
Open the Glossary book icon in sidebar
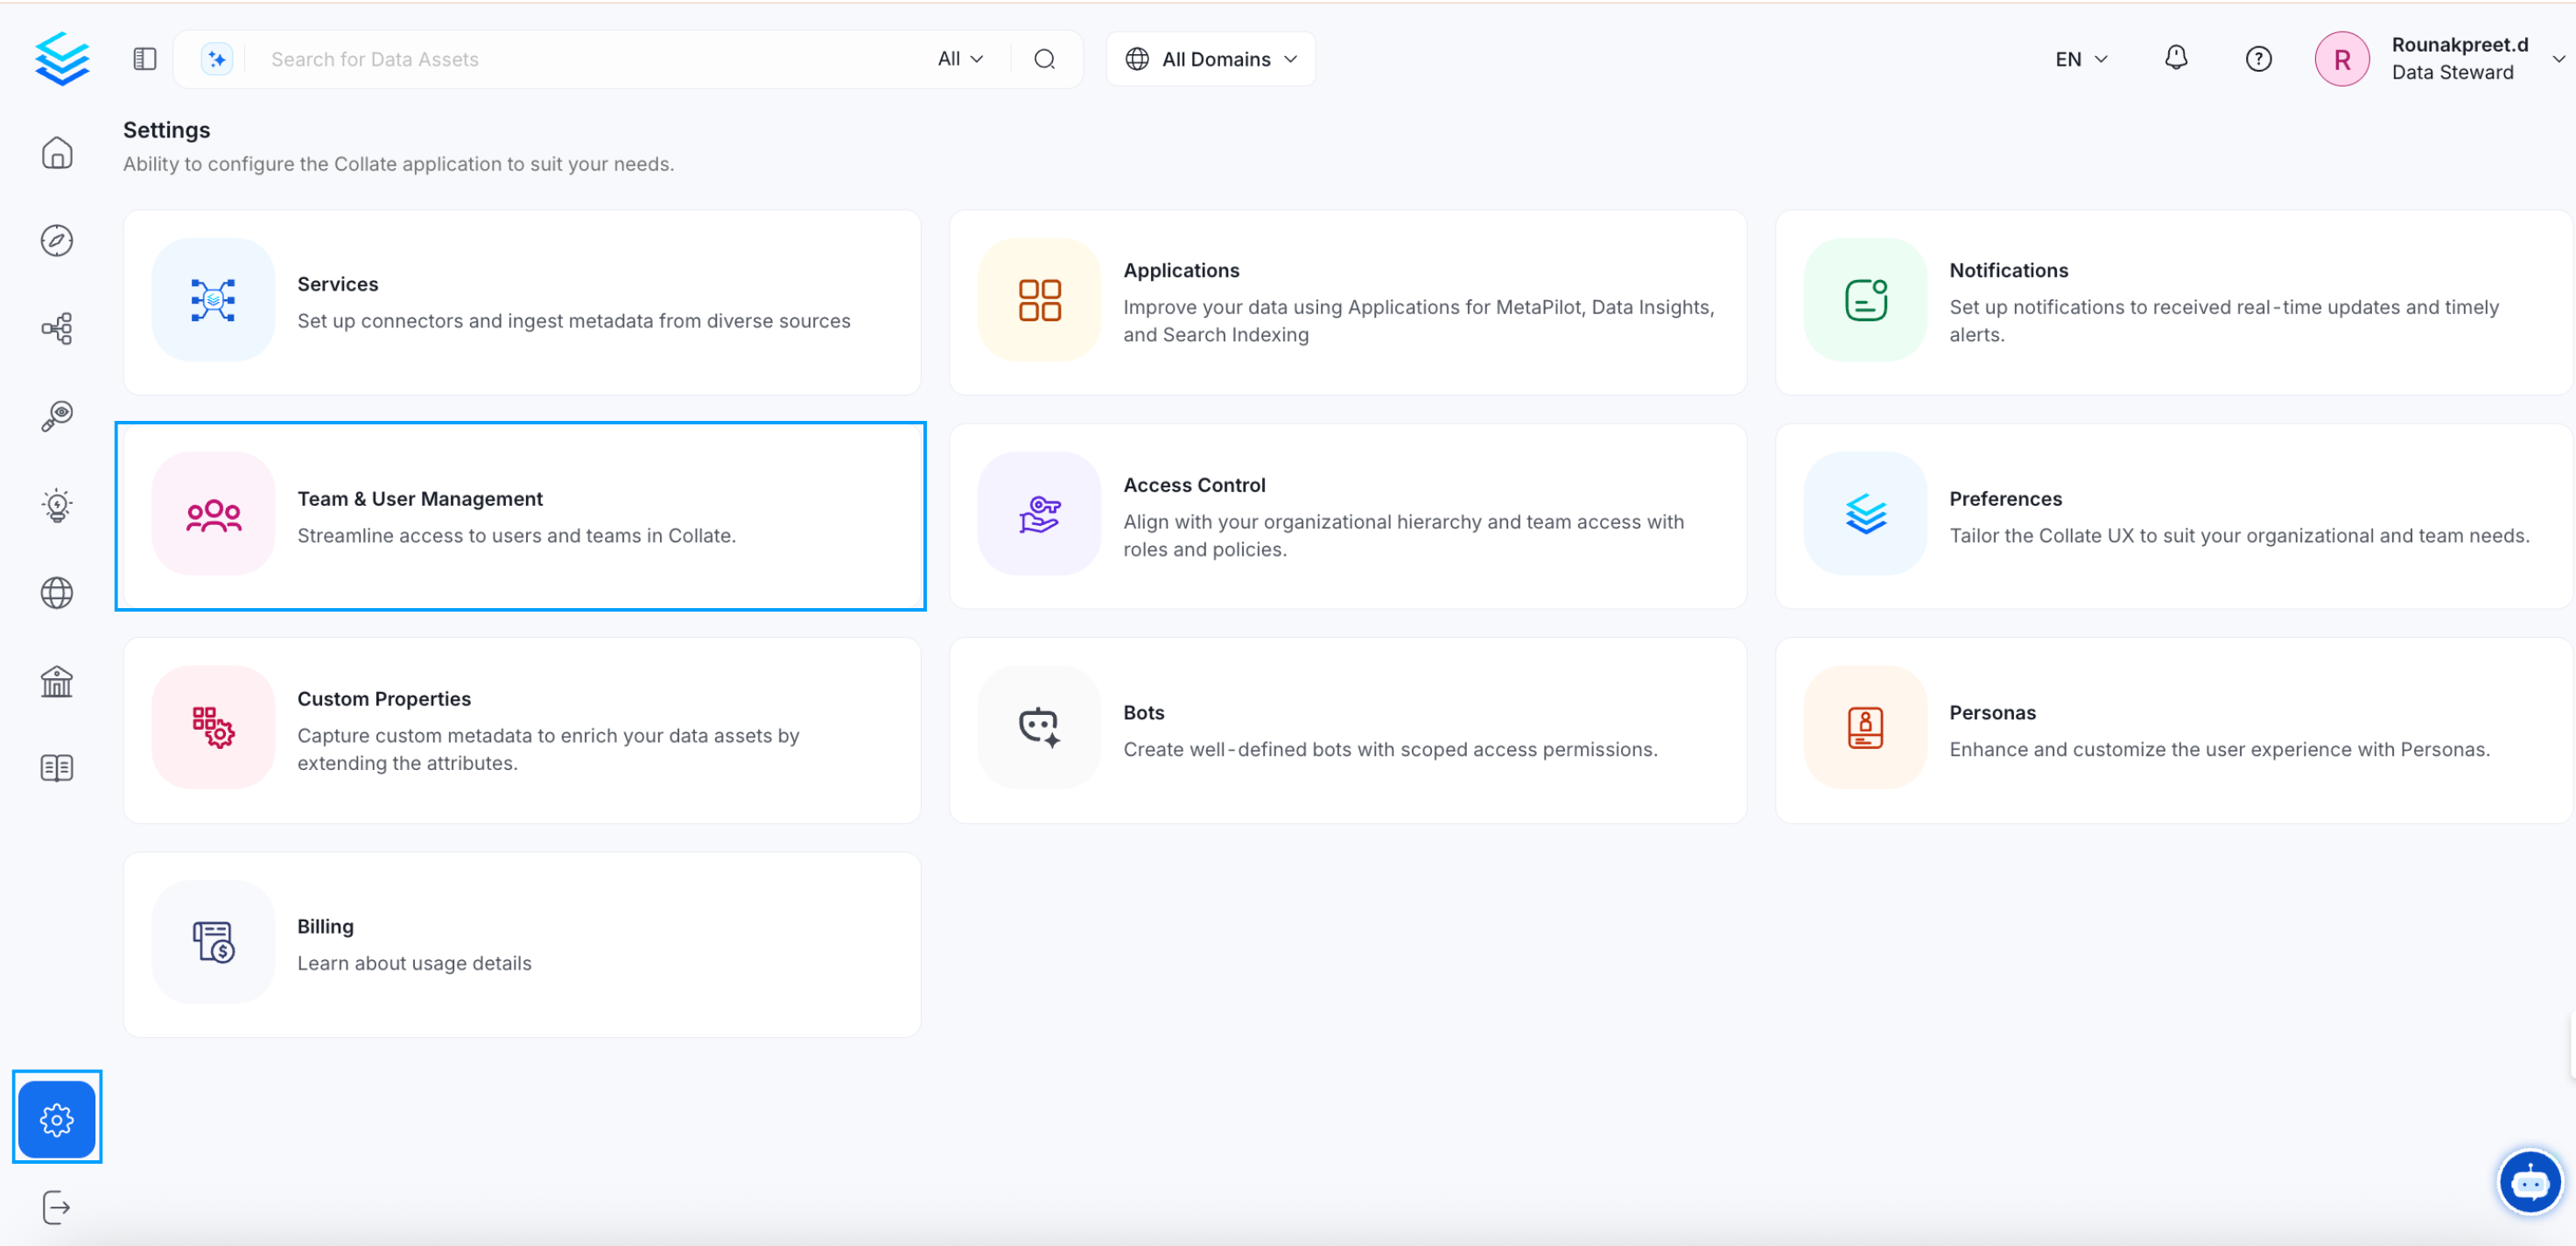coord(57,767)
